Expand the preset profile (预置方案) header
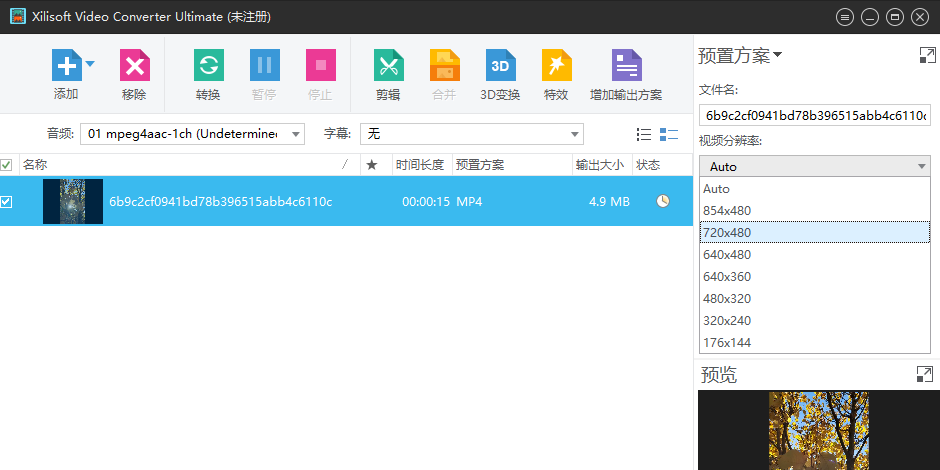Viewport: 940px width, 470px height. [x=740, y=56]
